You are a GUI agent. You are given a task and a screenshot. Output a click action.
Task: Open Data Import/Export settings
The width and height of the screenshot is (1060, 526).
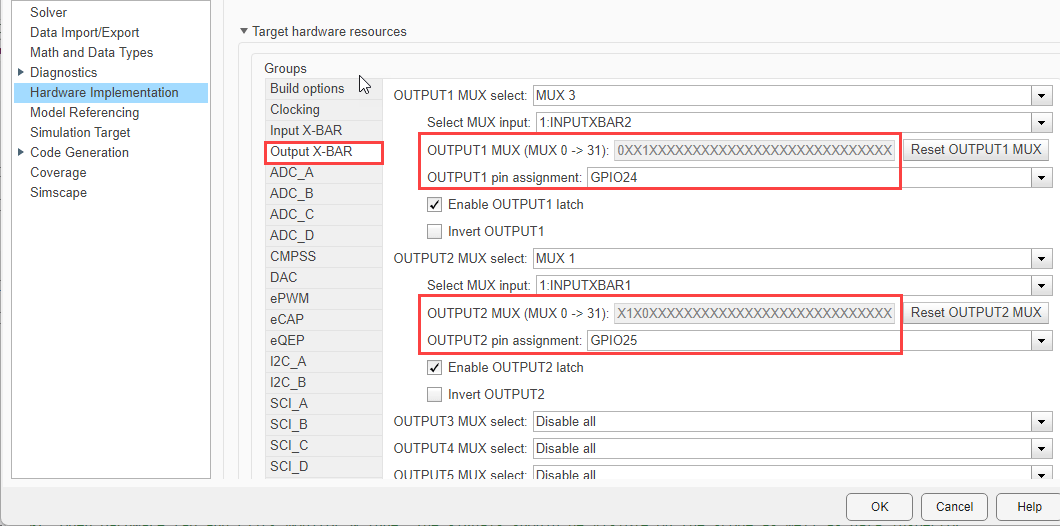pos(85,32)
